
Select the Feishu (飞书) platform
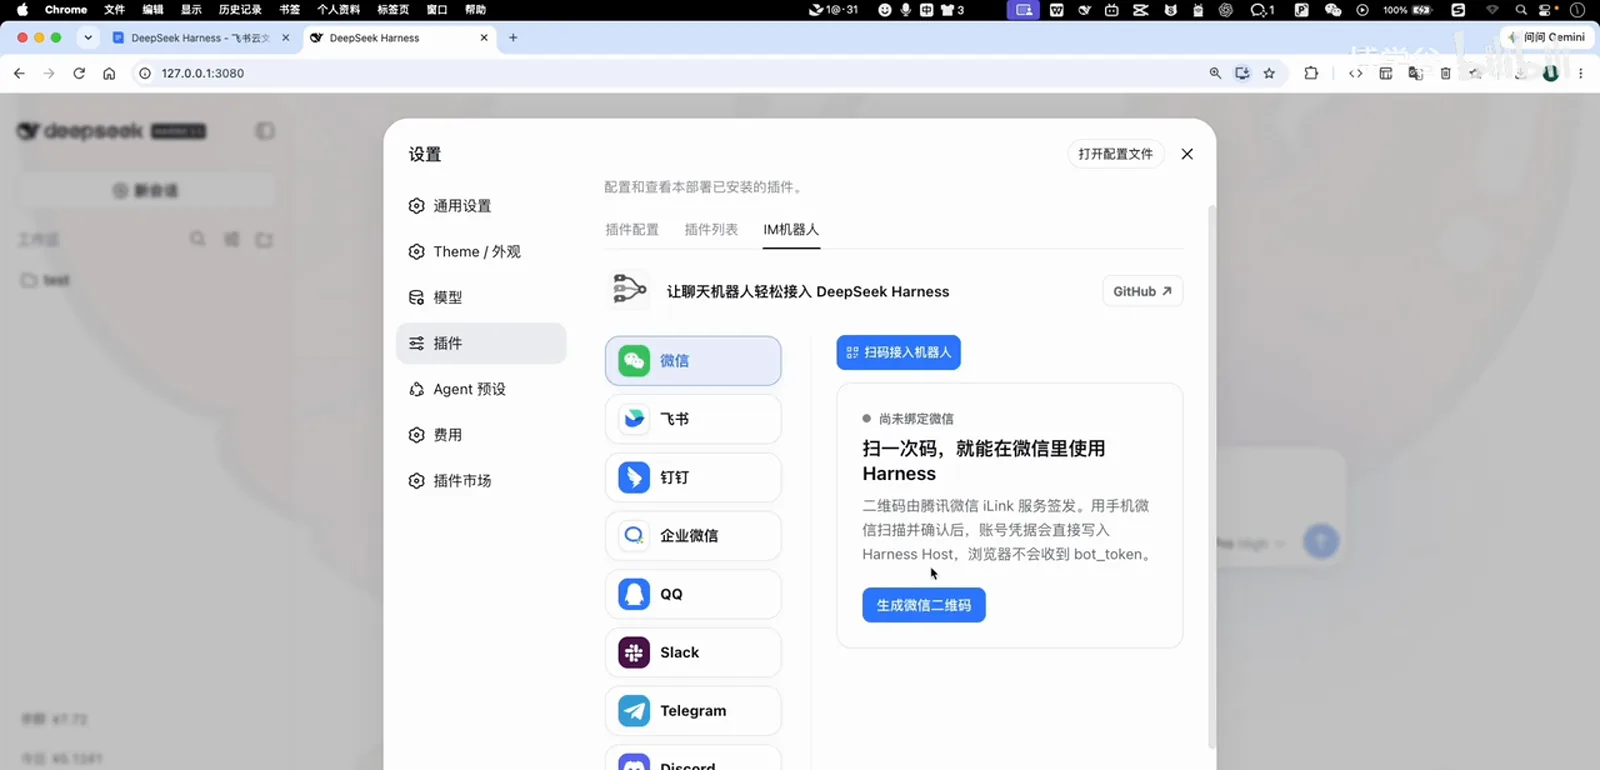coord(693,419)
